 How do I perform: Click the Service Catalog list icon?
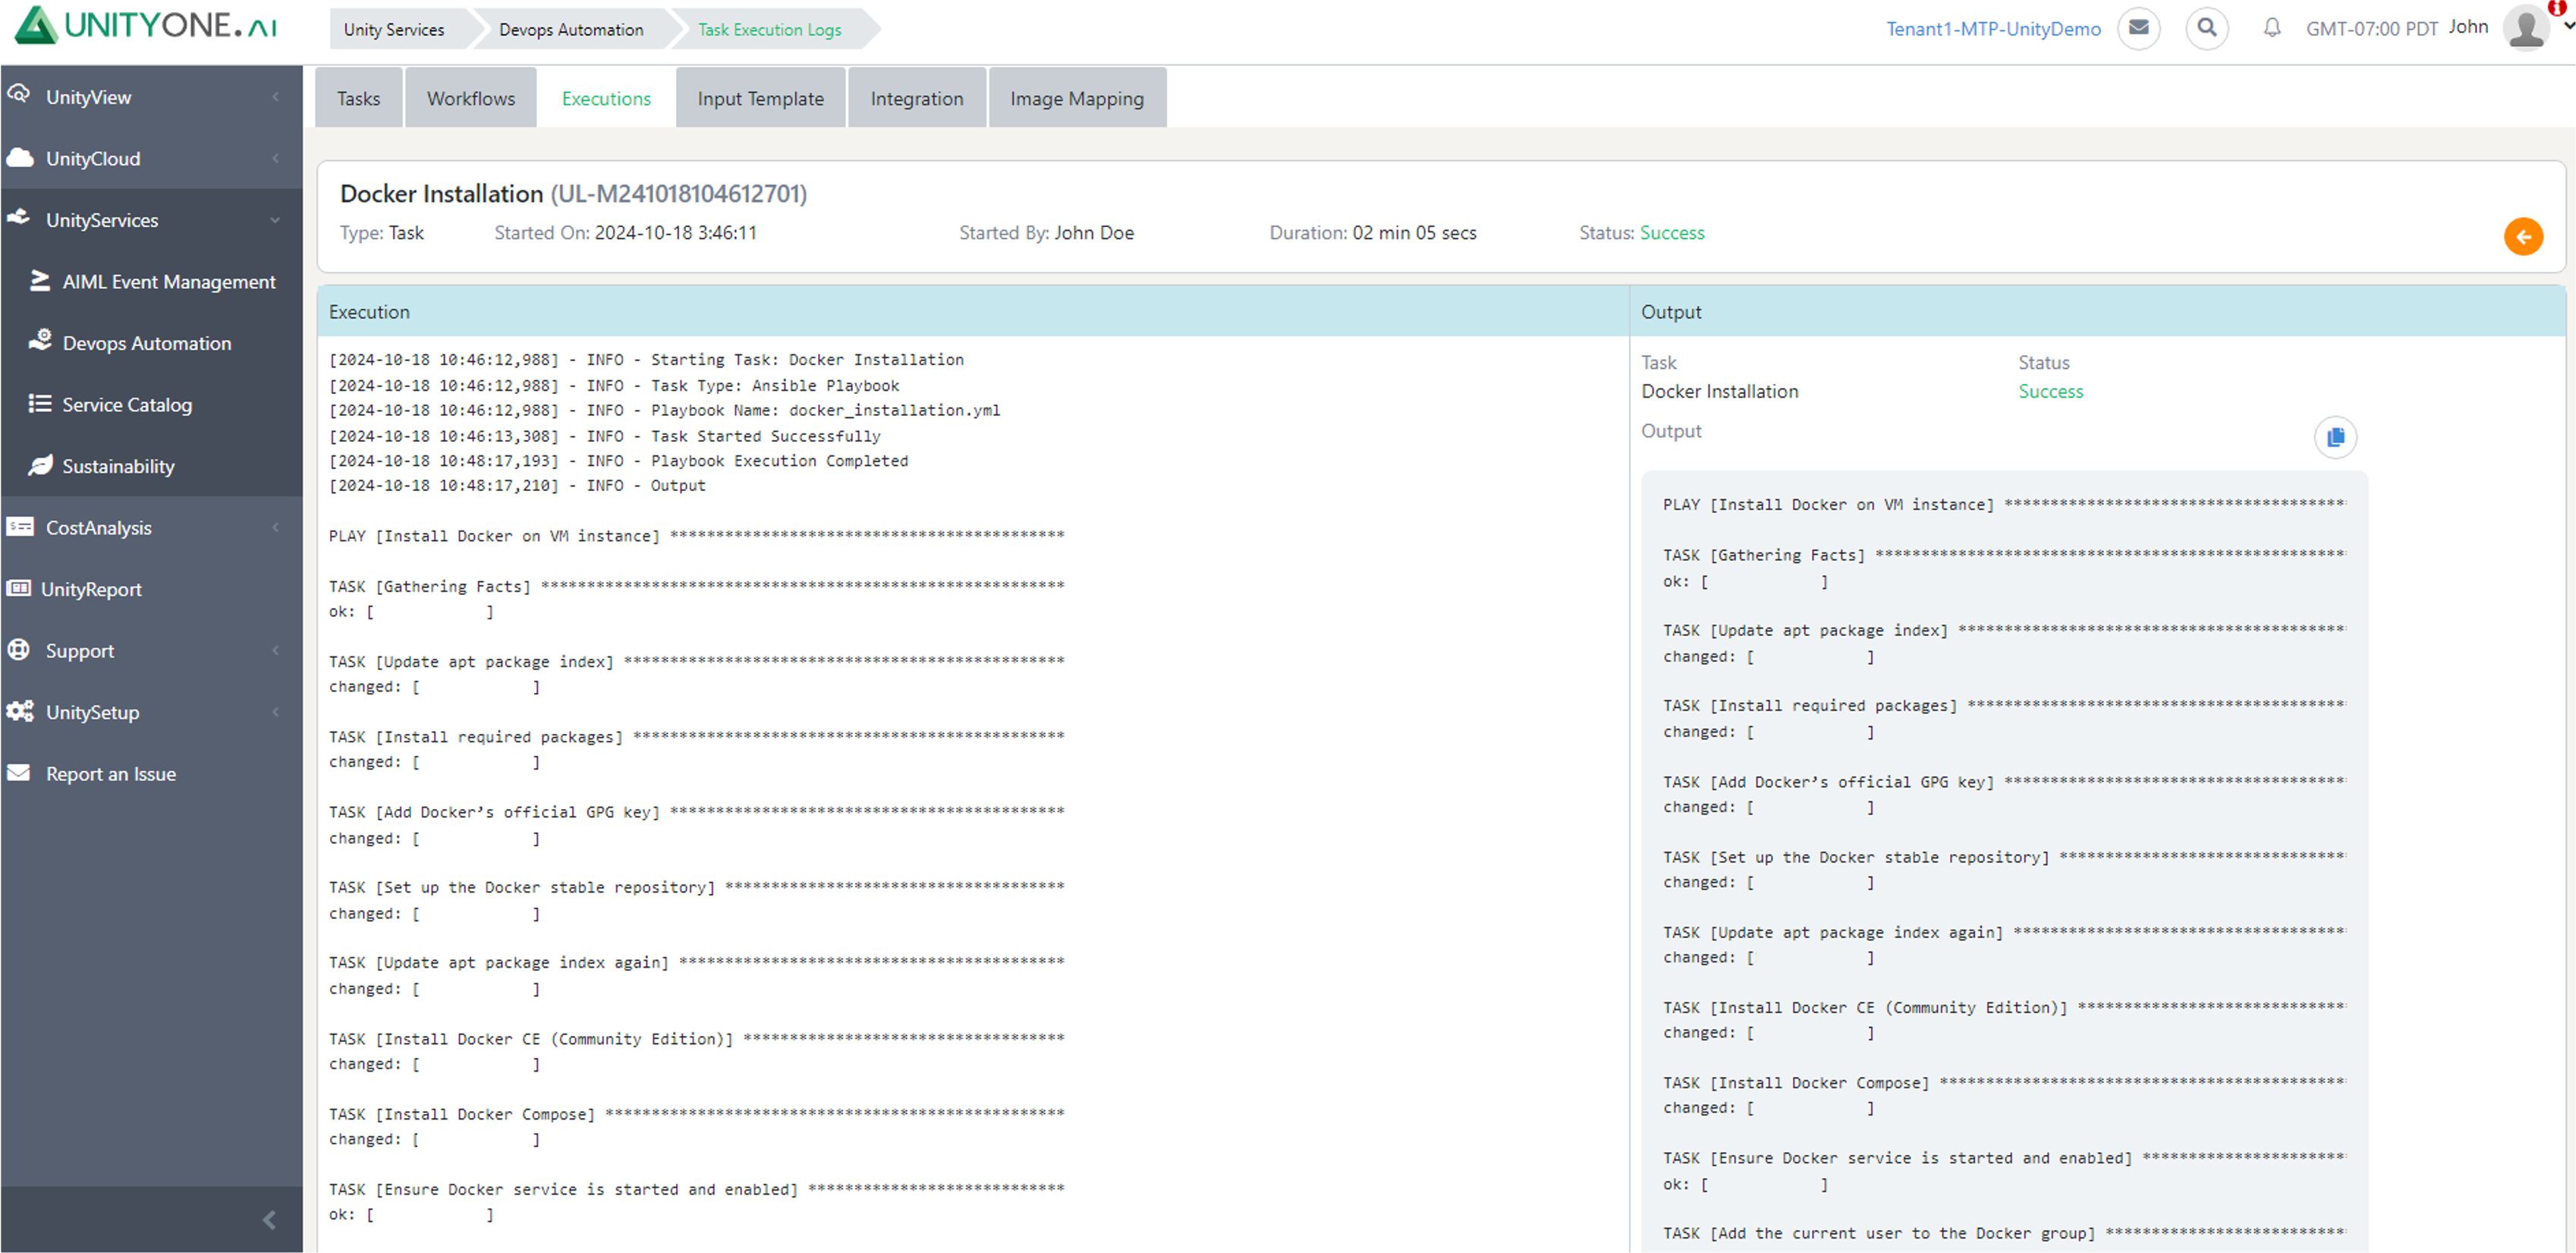click(40, 404)
